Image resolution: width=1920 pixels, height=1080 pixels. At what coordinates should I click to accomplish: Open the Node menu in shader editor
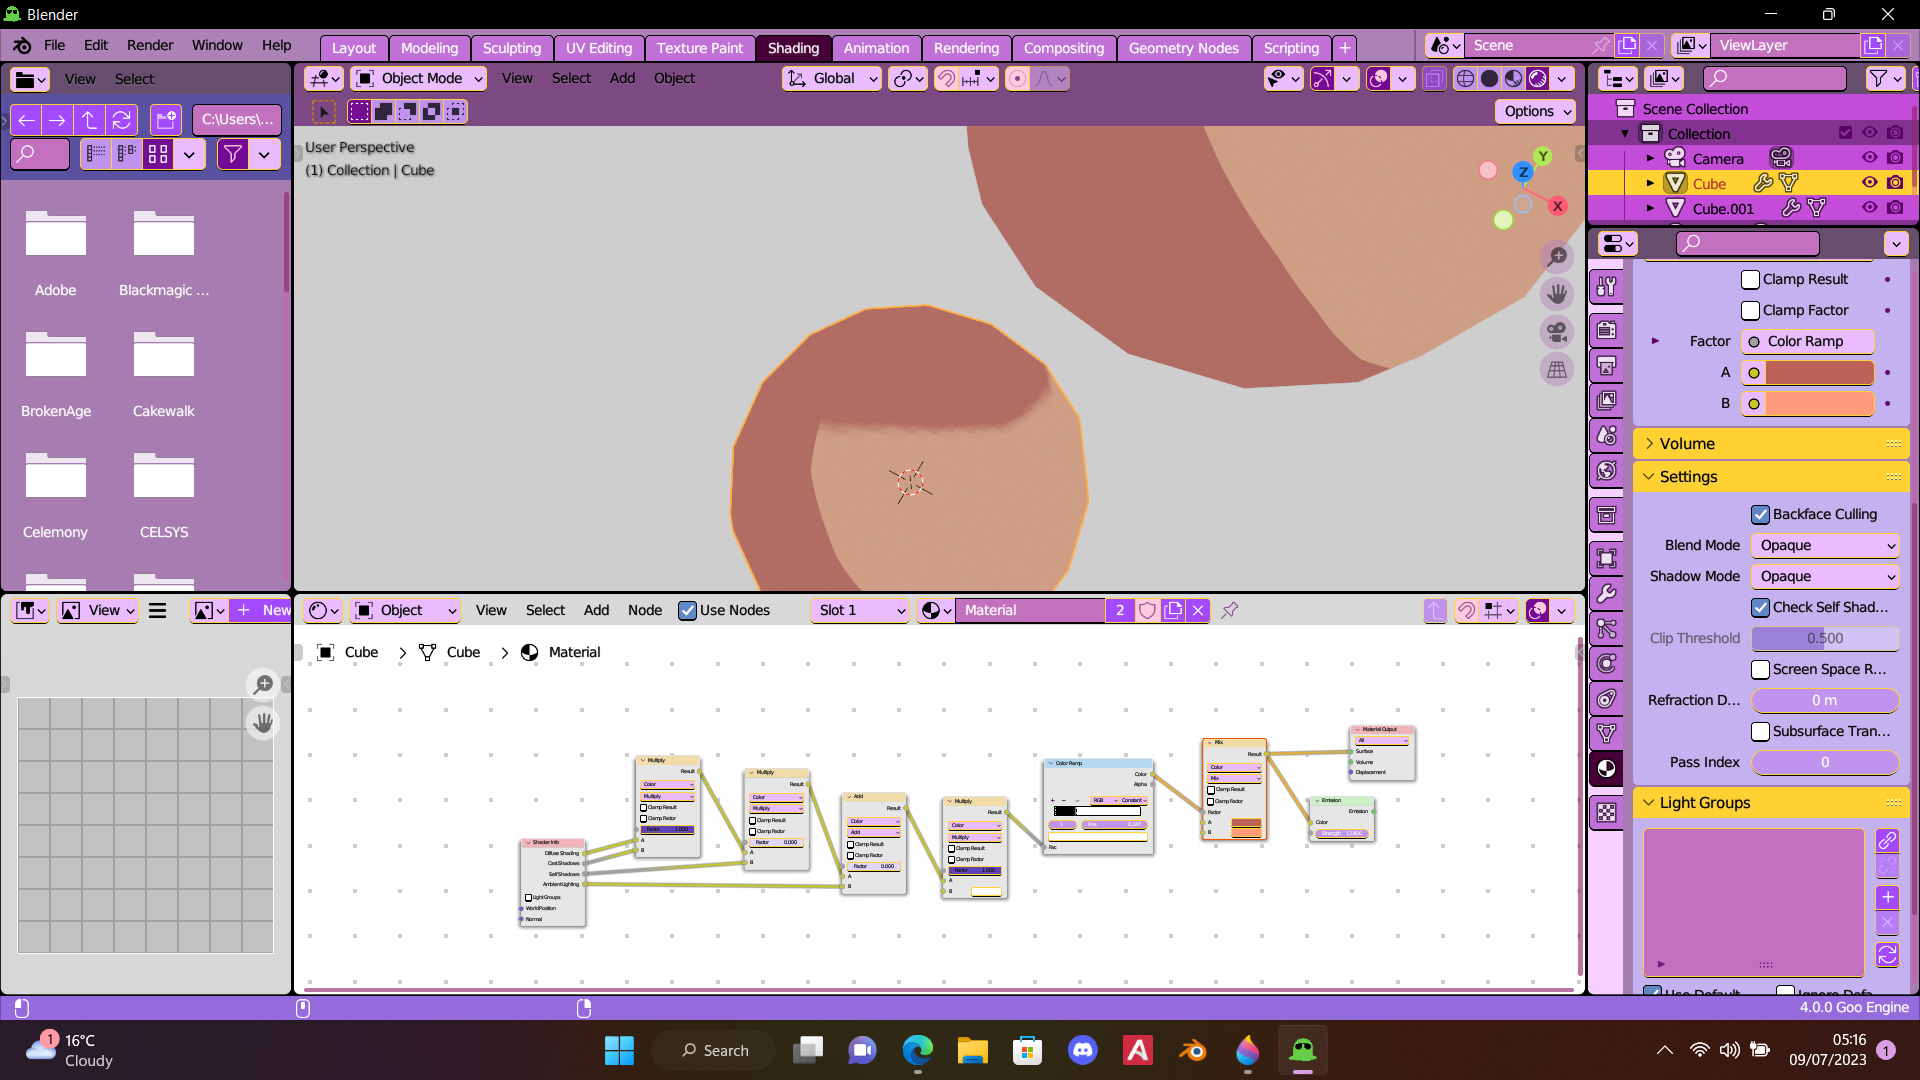pyautogui.click(x=645, y=610)
